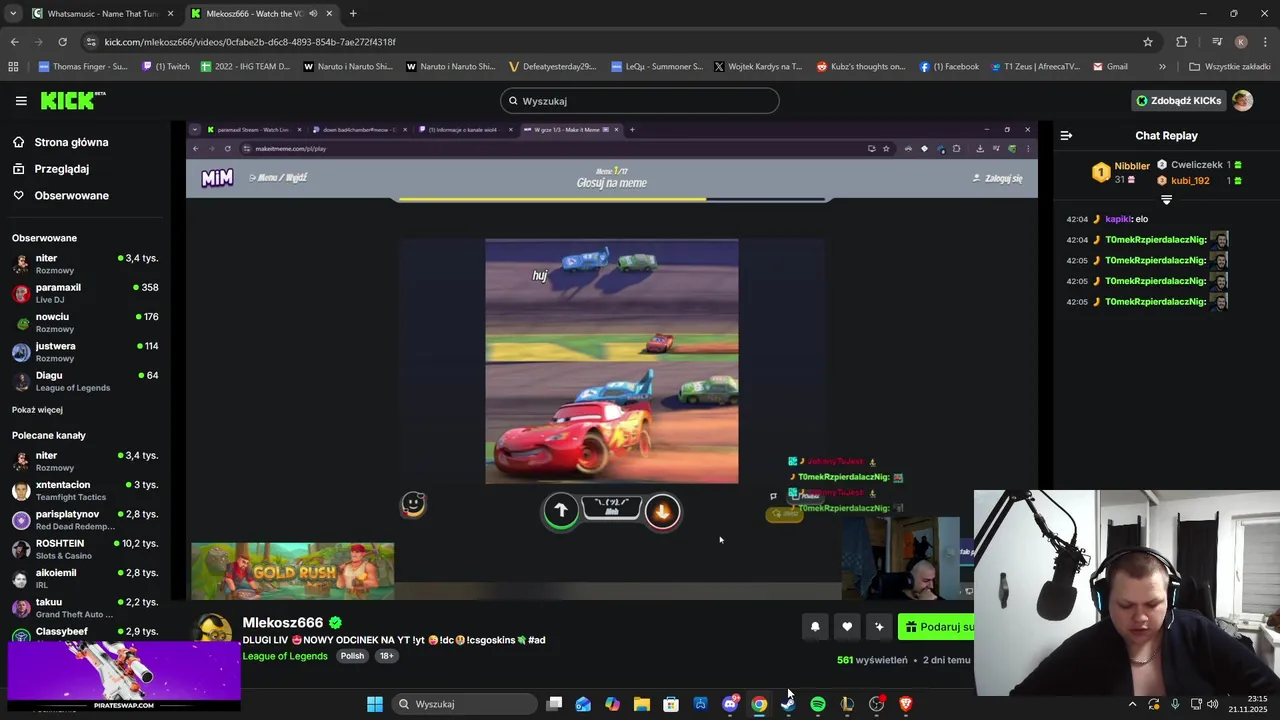Expand the chat leaderboard arrow
The width and height of the screenshot is (1280, 720).
pyautogui.click(x=1166, y=200)
